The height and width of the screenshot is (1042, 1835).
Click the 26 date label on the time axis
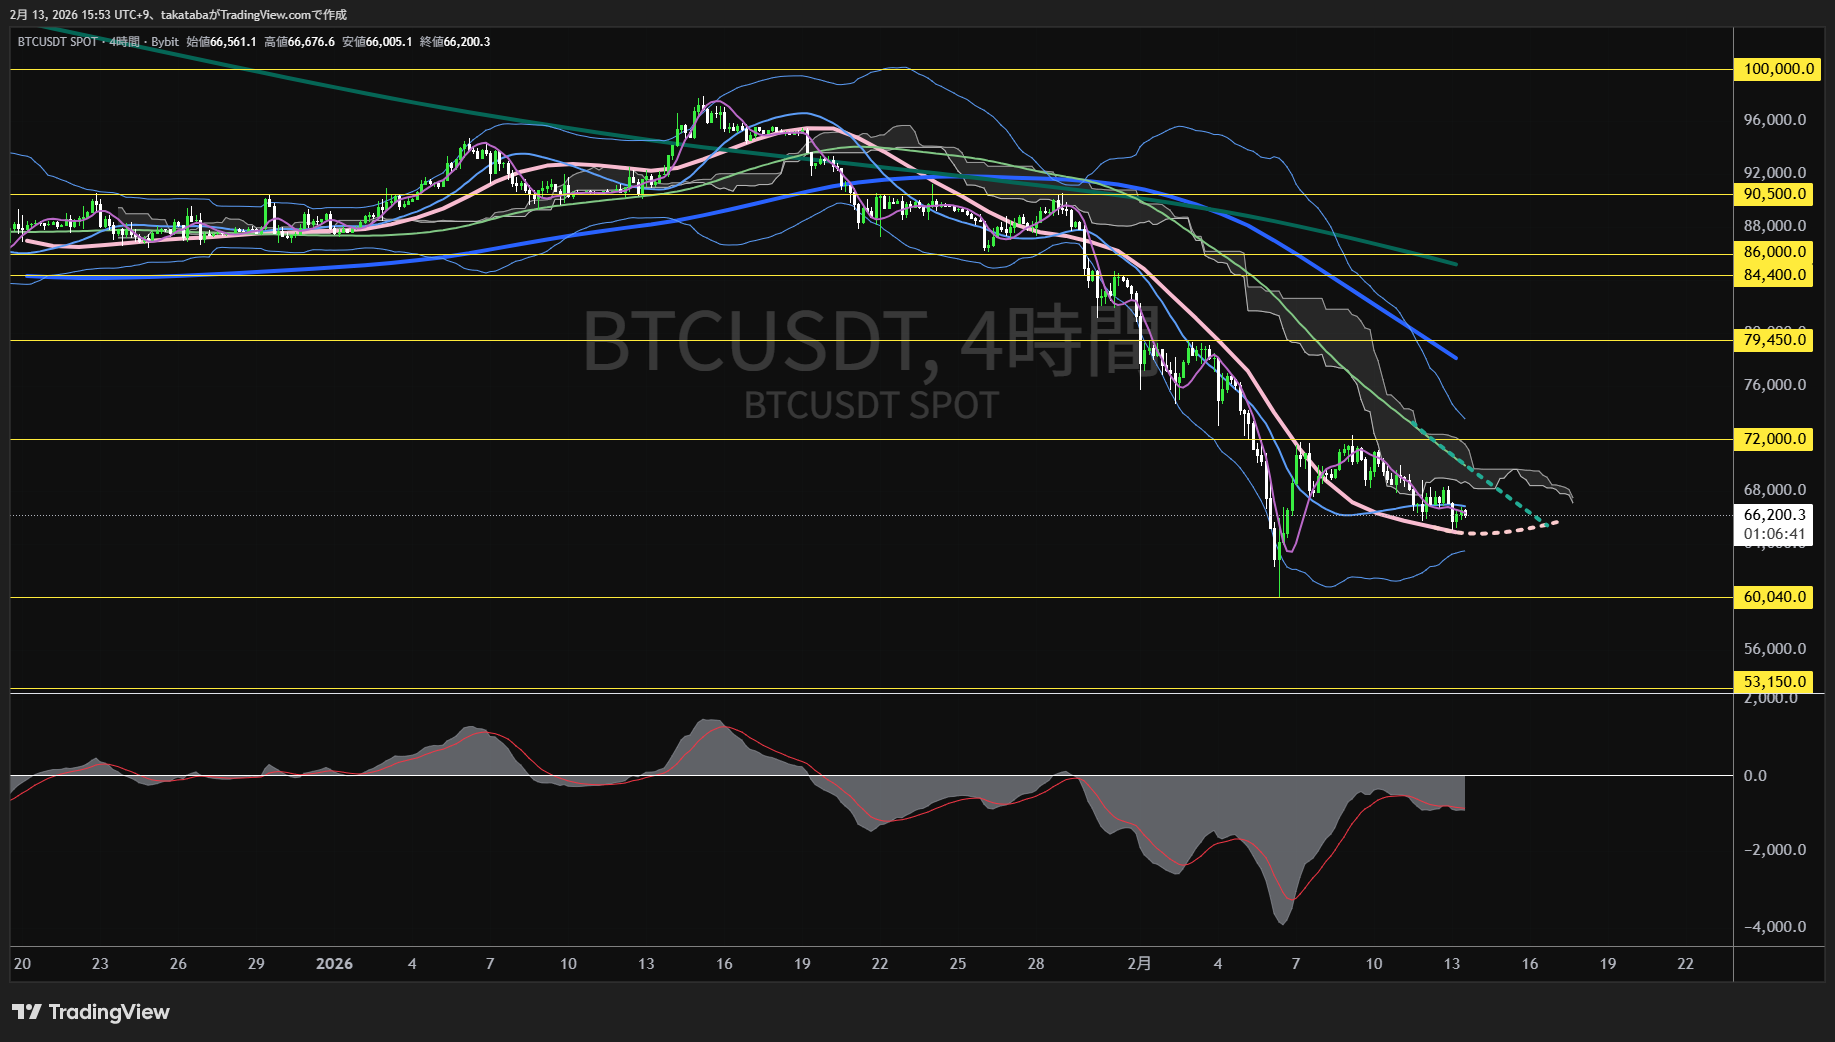pyautogui.click(x=178, y=964)
